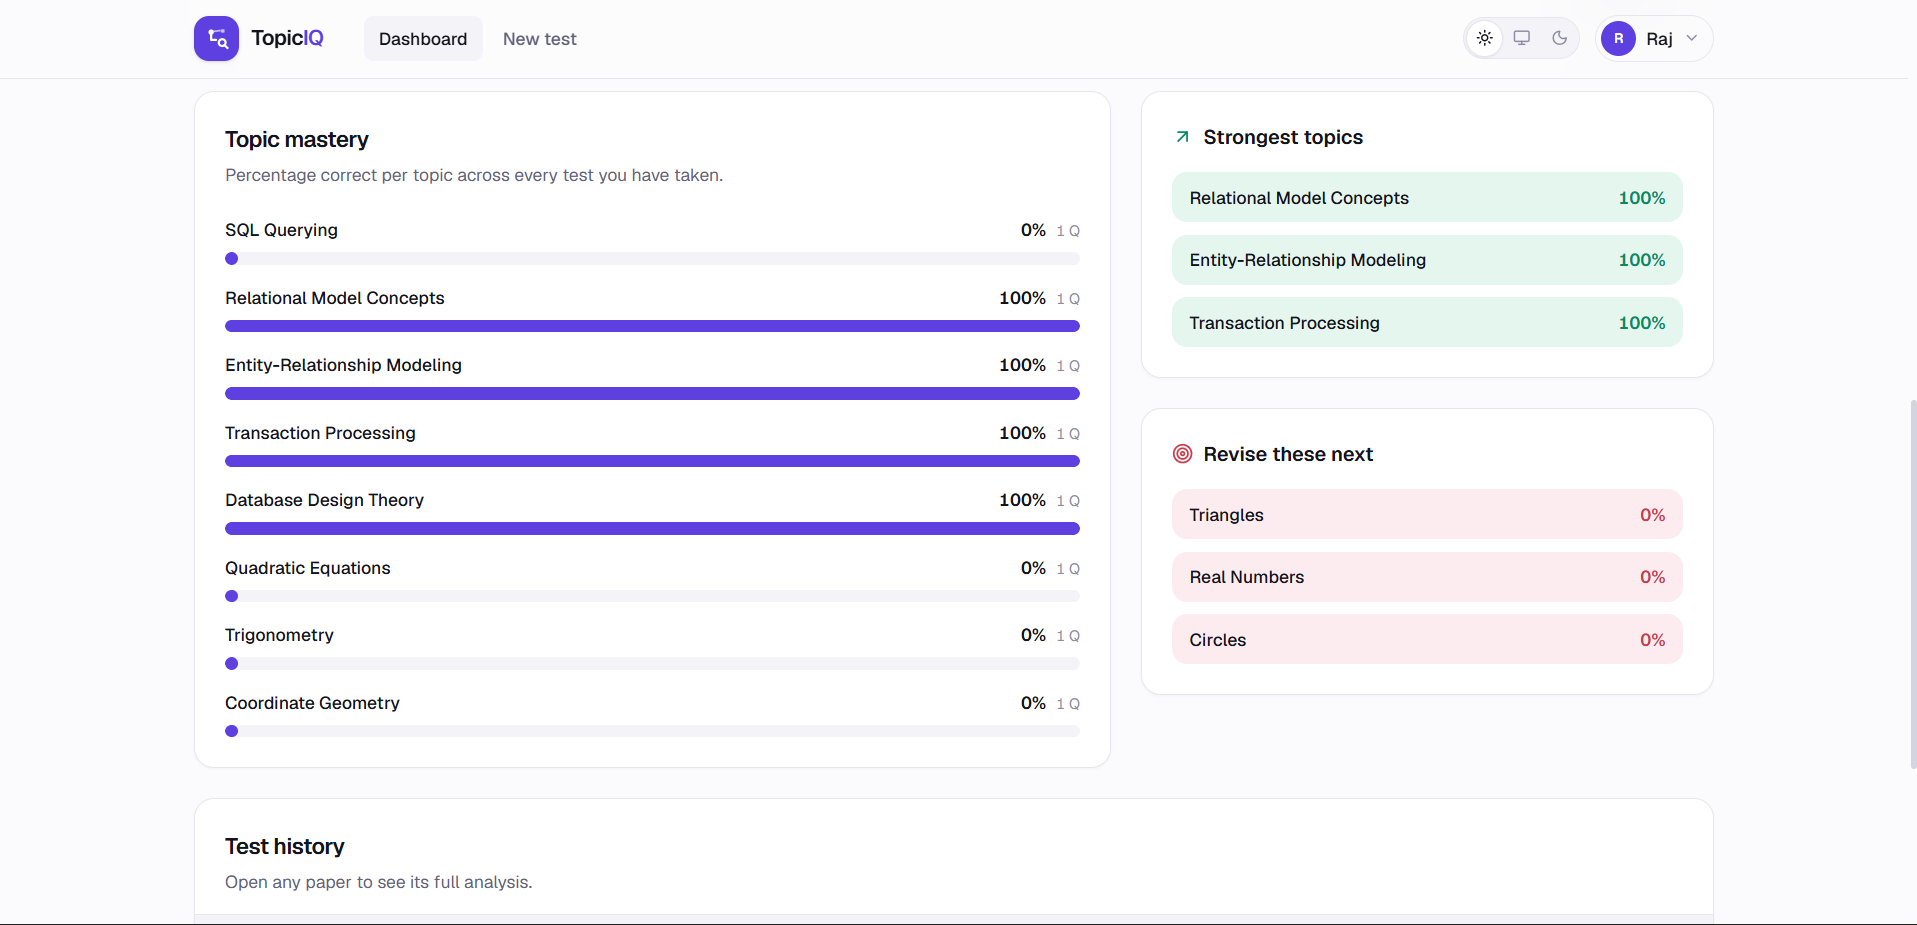Viewport: 1917px width, 925px height.
Task: Click 'Relational Model Concepts' in Topic mastery
Action: 334,298
